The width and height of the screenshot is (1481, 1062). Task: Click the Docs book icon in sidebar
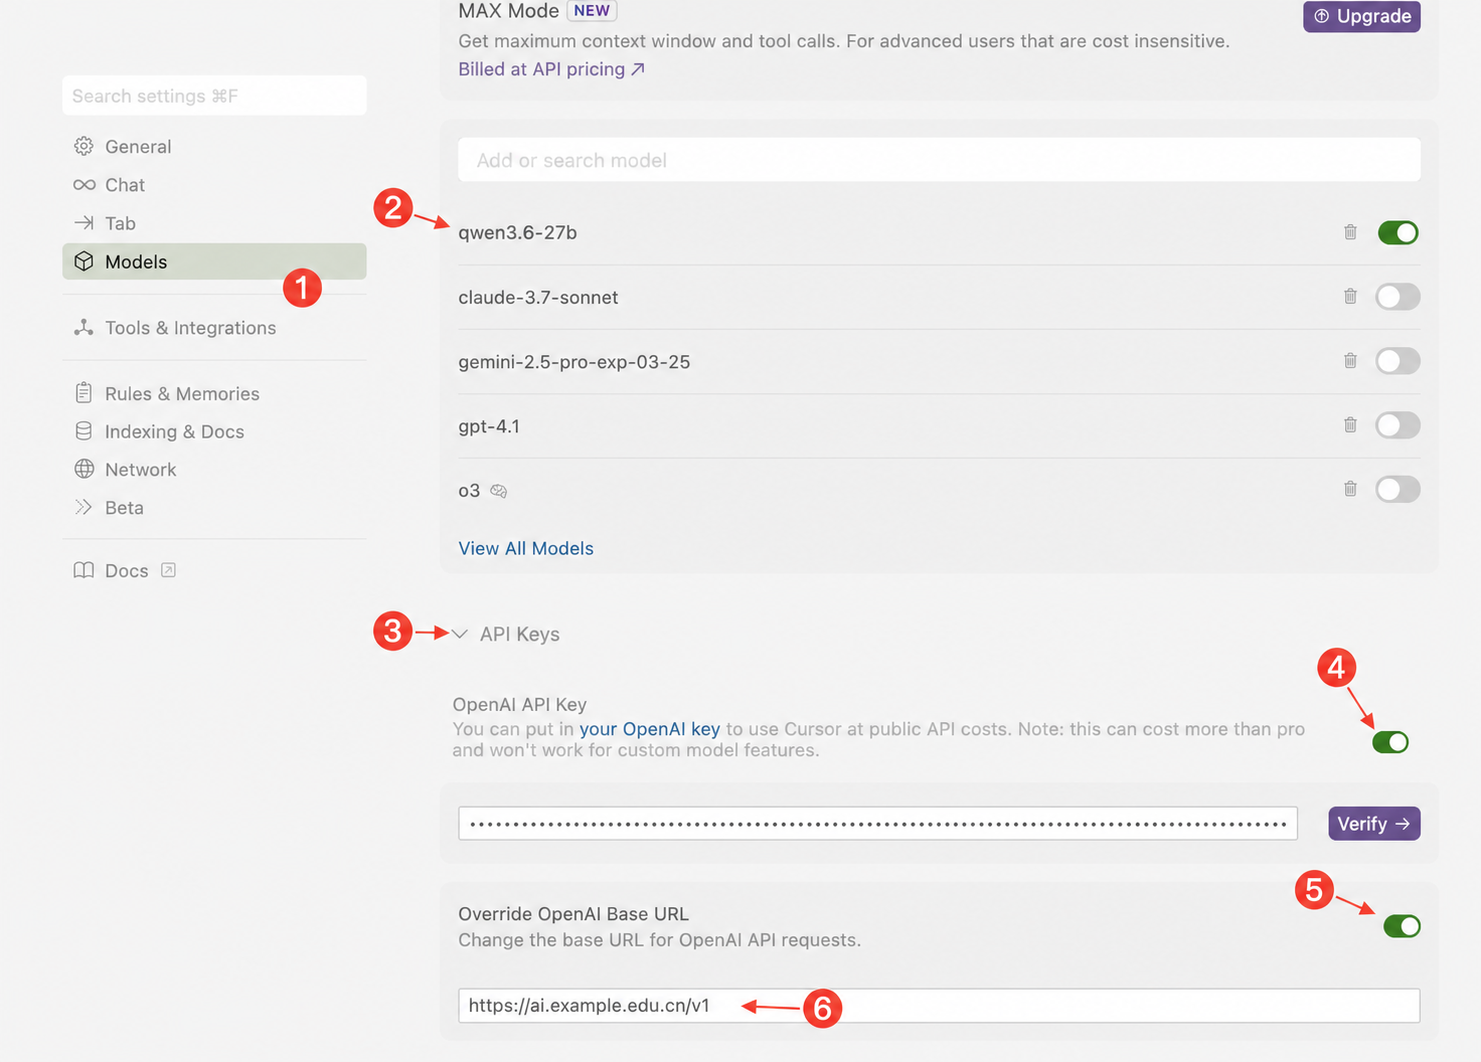pos(84,570)
